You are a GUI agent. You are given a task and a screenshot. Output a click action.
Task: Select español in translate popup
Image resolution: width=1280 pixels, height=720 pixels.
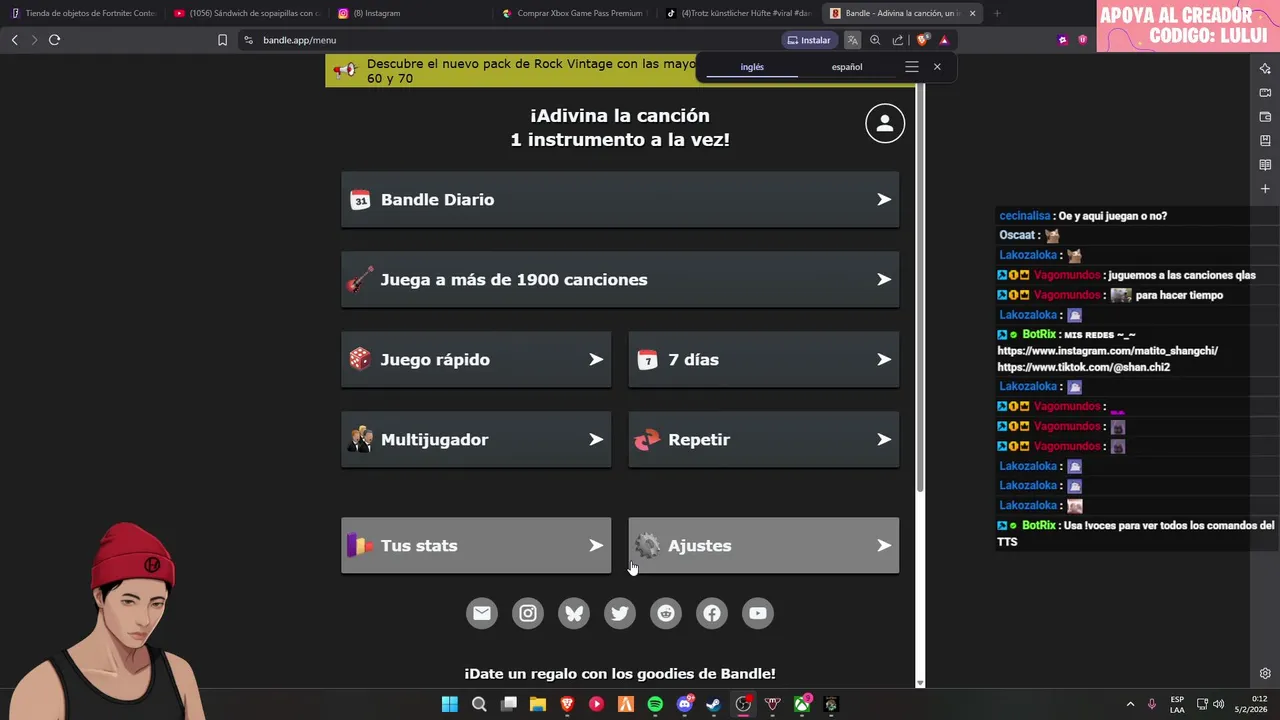click(x=847, y=67)
